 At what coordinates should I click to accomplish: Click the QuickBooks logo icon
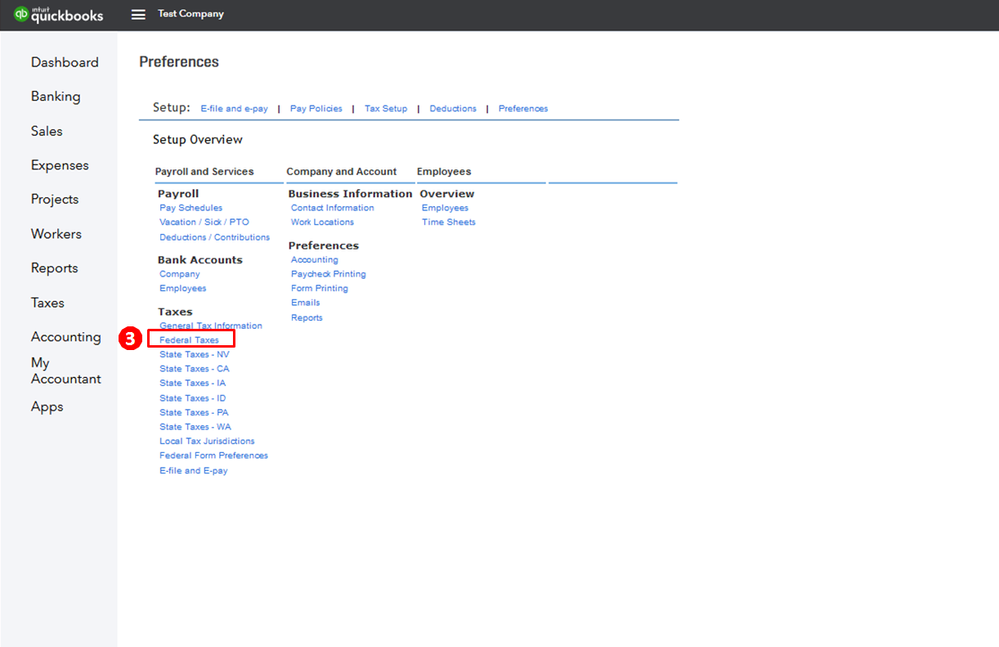point(21,15)
